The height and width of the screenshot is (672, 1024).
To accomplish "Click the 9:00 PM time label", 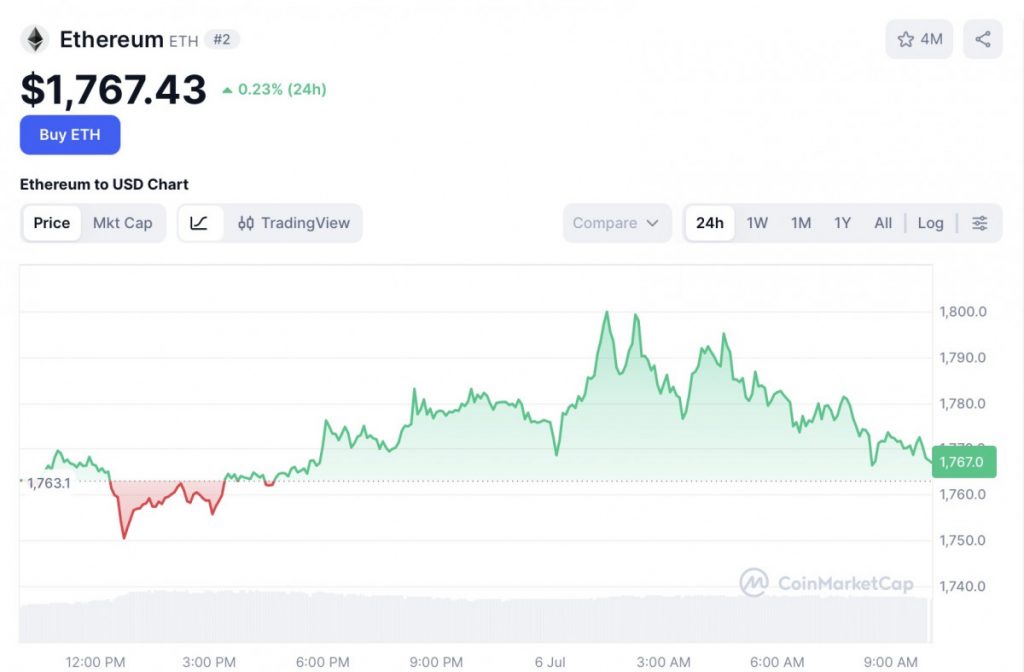I will (x=436, y=662).
